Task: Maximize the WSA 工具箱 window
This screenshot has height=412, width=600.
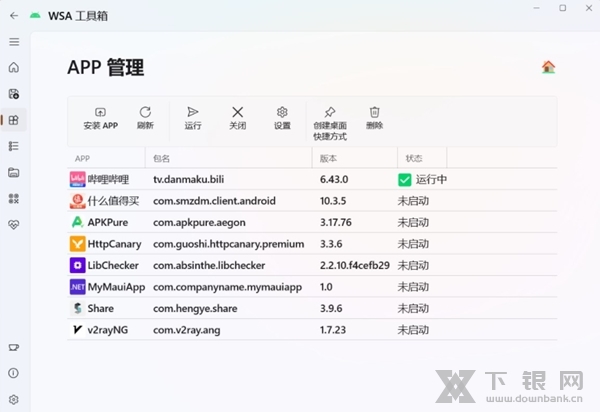Action: (562, 8)
